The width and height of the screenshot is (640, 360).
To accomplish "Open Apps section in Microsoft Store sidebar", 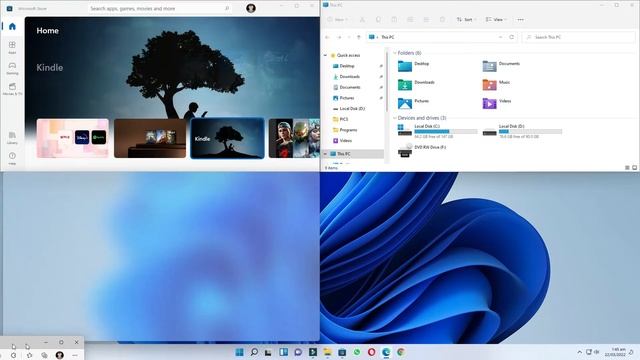I will [12, 47].
